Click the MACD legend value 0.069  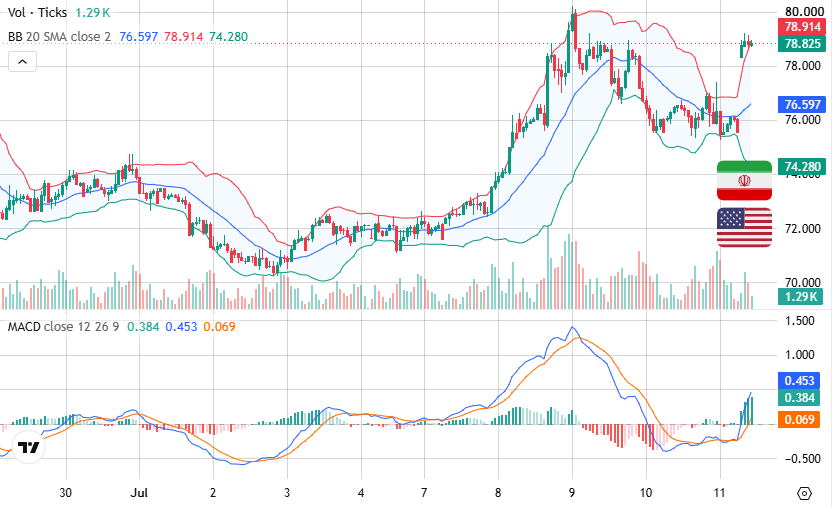tap(219, 327)
